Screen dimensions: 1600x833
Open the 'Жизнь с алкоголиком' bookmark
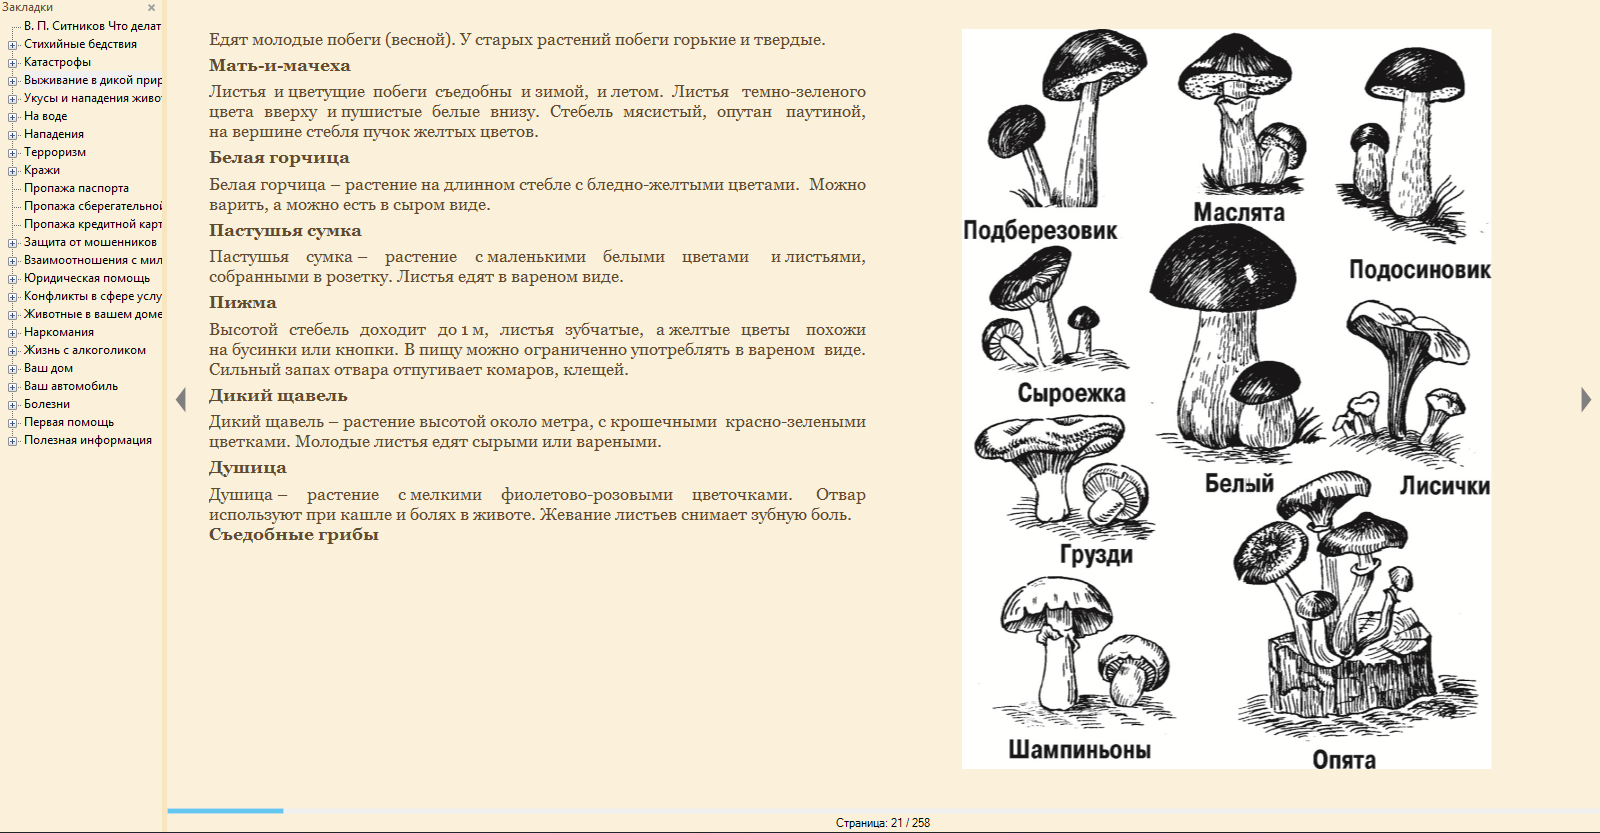click(x=85, y=350)
